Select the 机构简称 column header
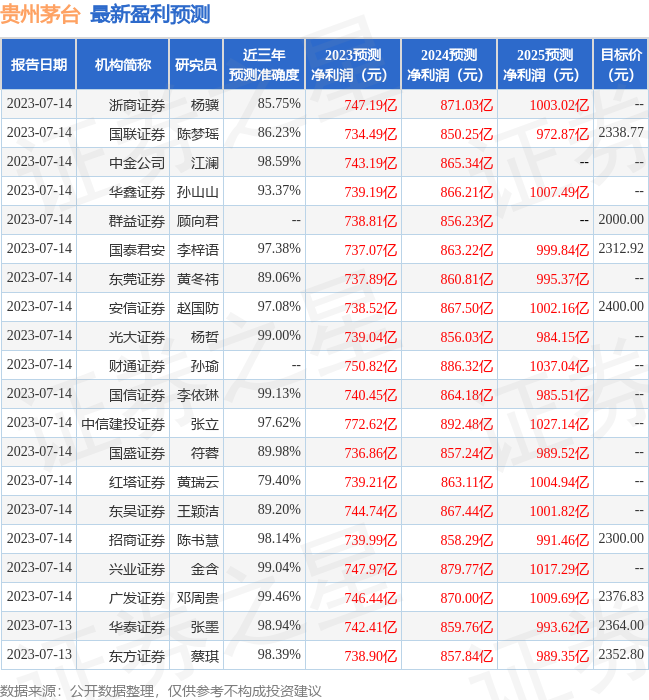Viewport: 649px width, 700px height. click(123, 64)
